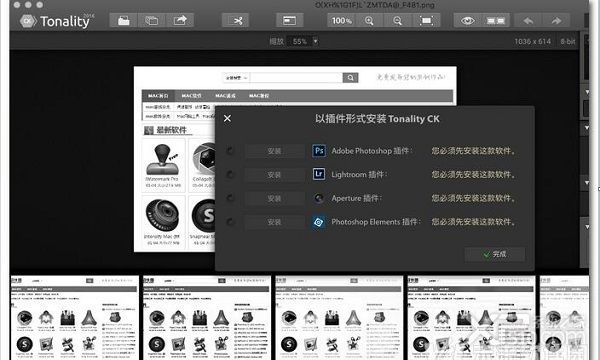Toggle the eye preview original icon
This screenshot has height=360, width=600.
[467, 21]
